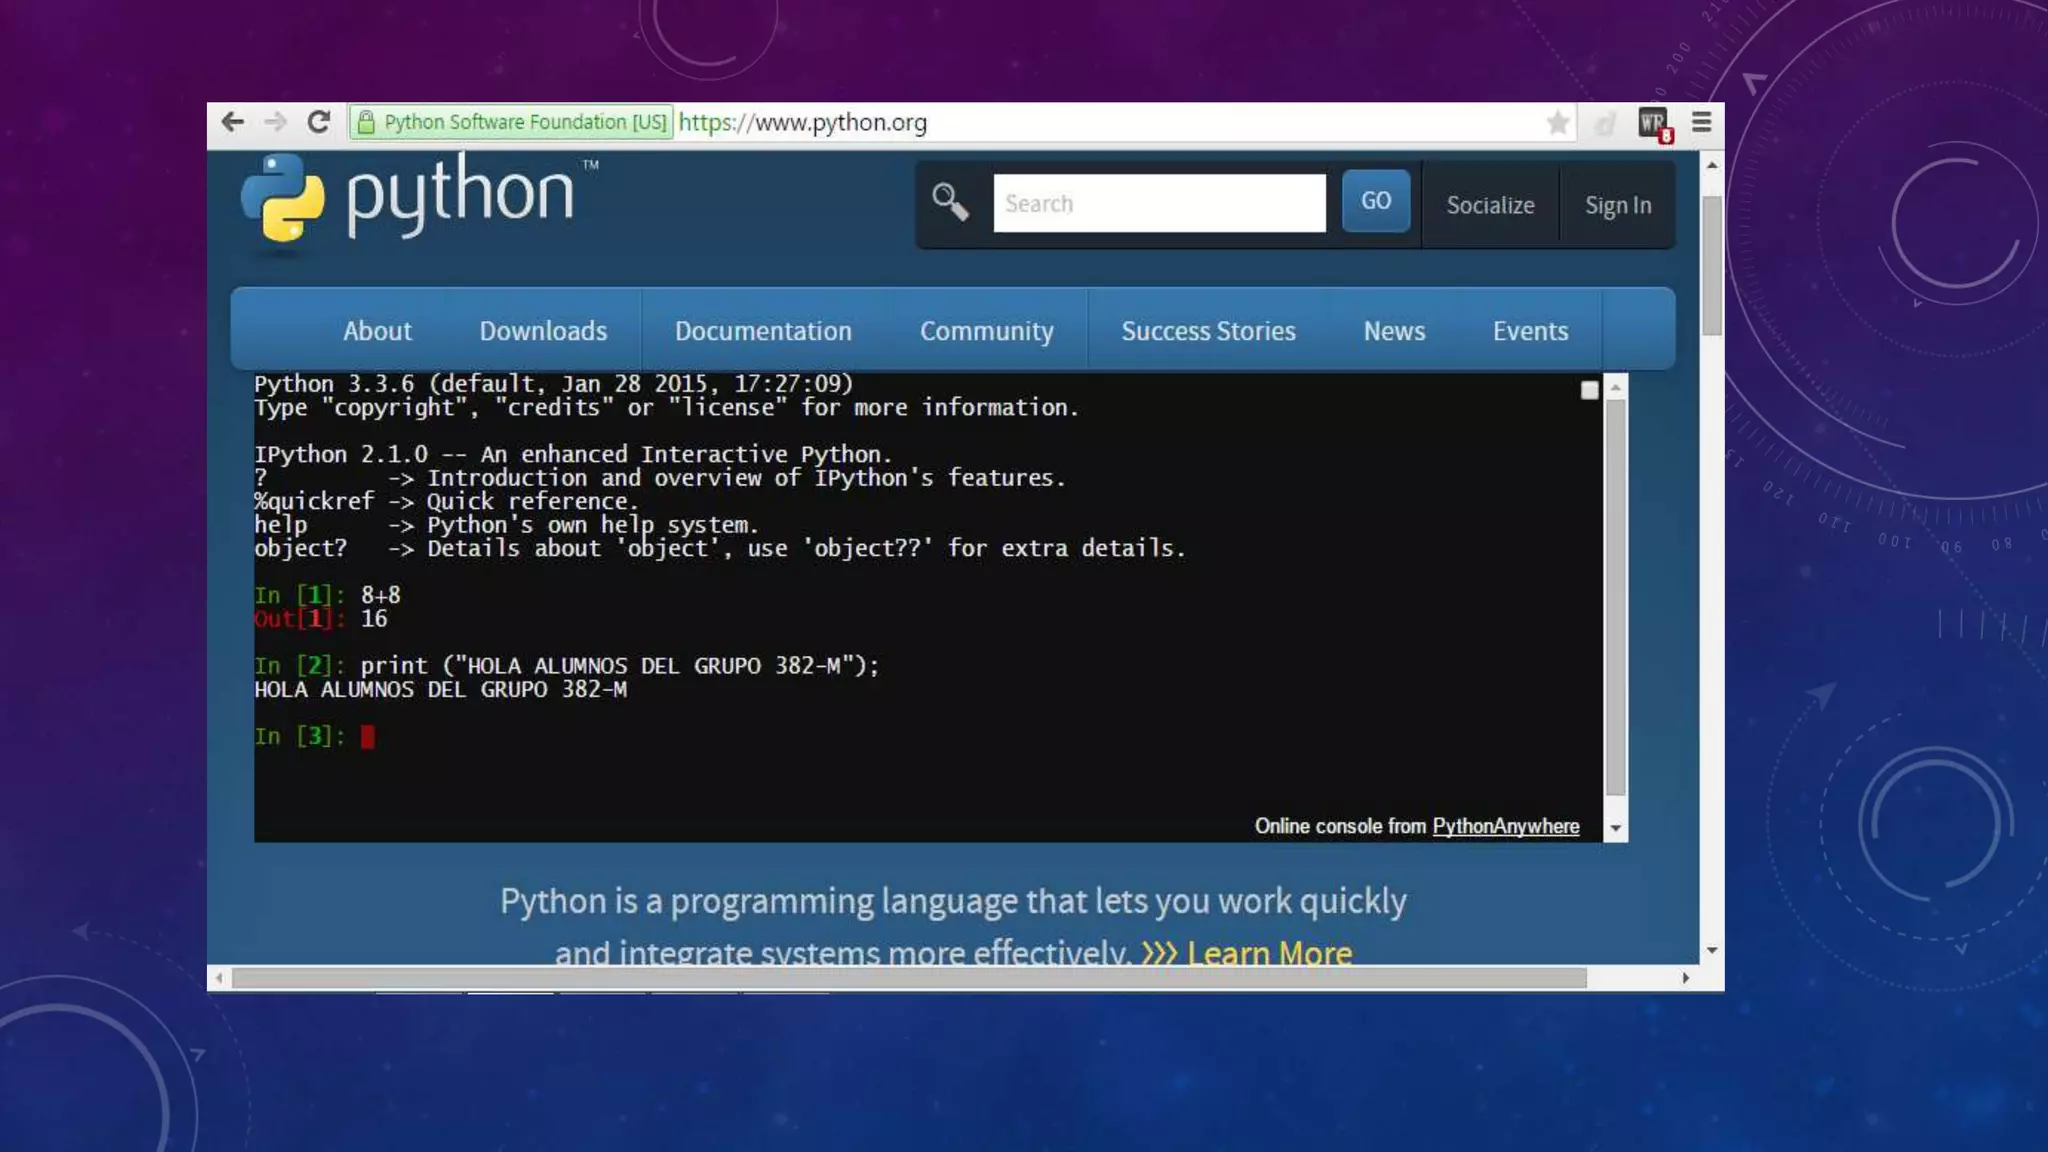
Task: Click the magnifying glass search icon
Action: [950, 203]
